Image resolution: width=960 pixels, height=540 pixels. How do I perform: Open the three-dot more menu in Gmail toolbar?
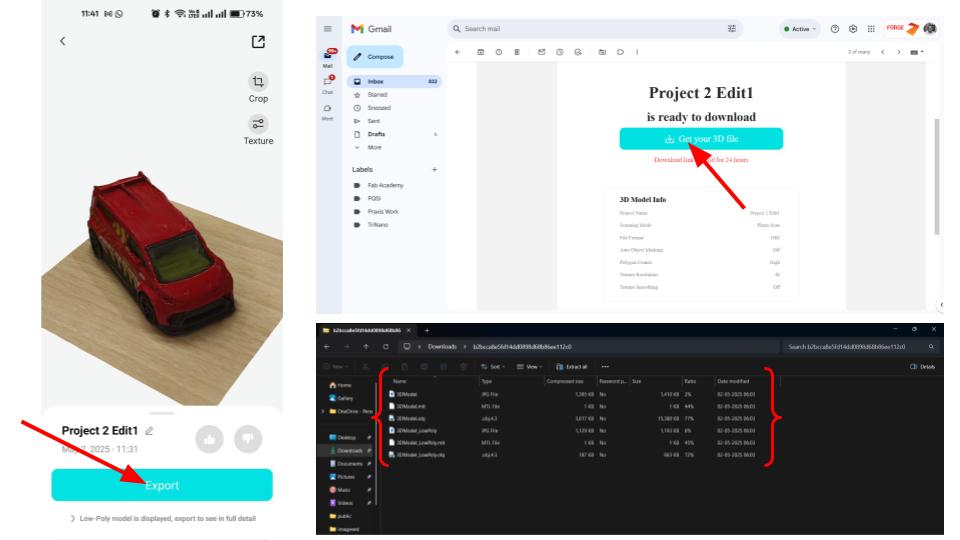pyautogui.click(x=637, y=52)
